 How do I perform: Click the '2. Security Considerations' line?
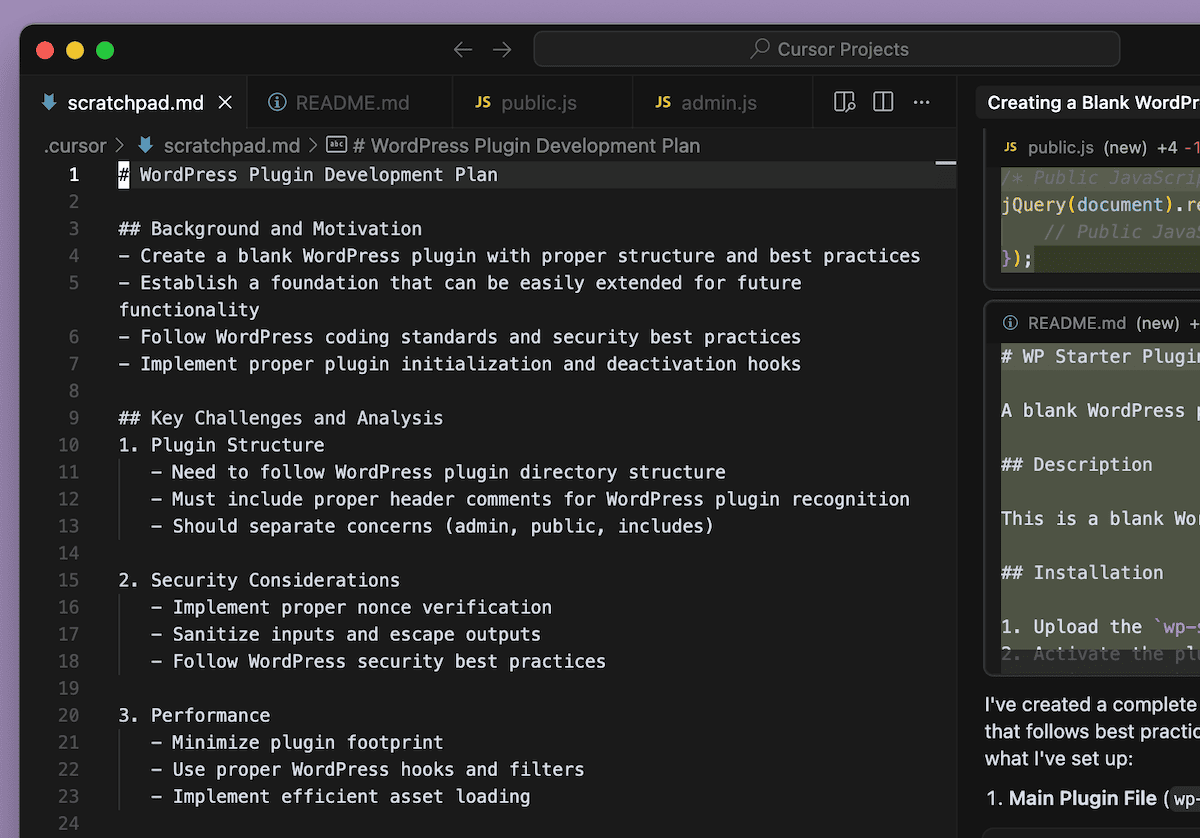tap(259, 580)
